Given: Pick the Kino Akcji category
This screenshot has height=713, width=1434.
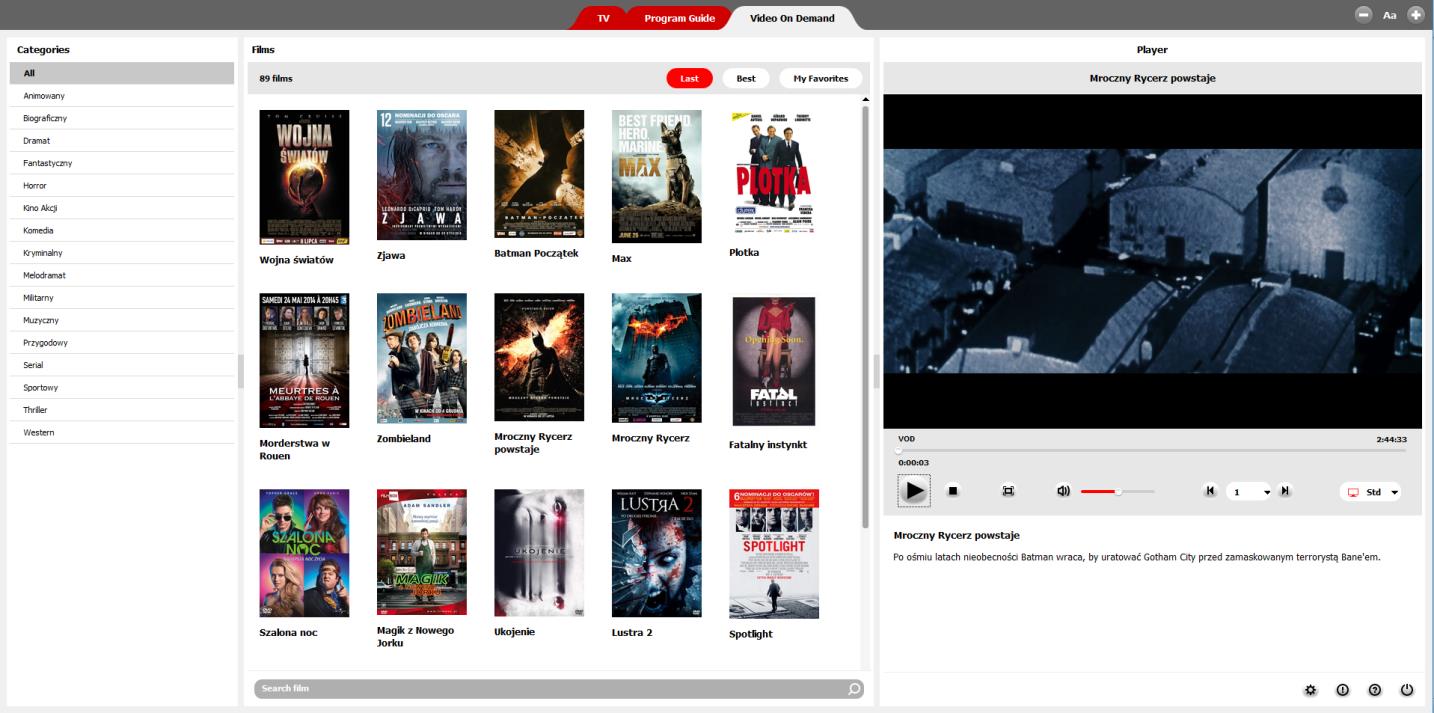Looking at the screenshot, I should [122, 208].
